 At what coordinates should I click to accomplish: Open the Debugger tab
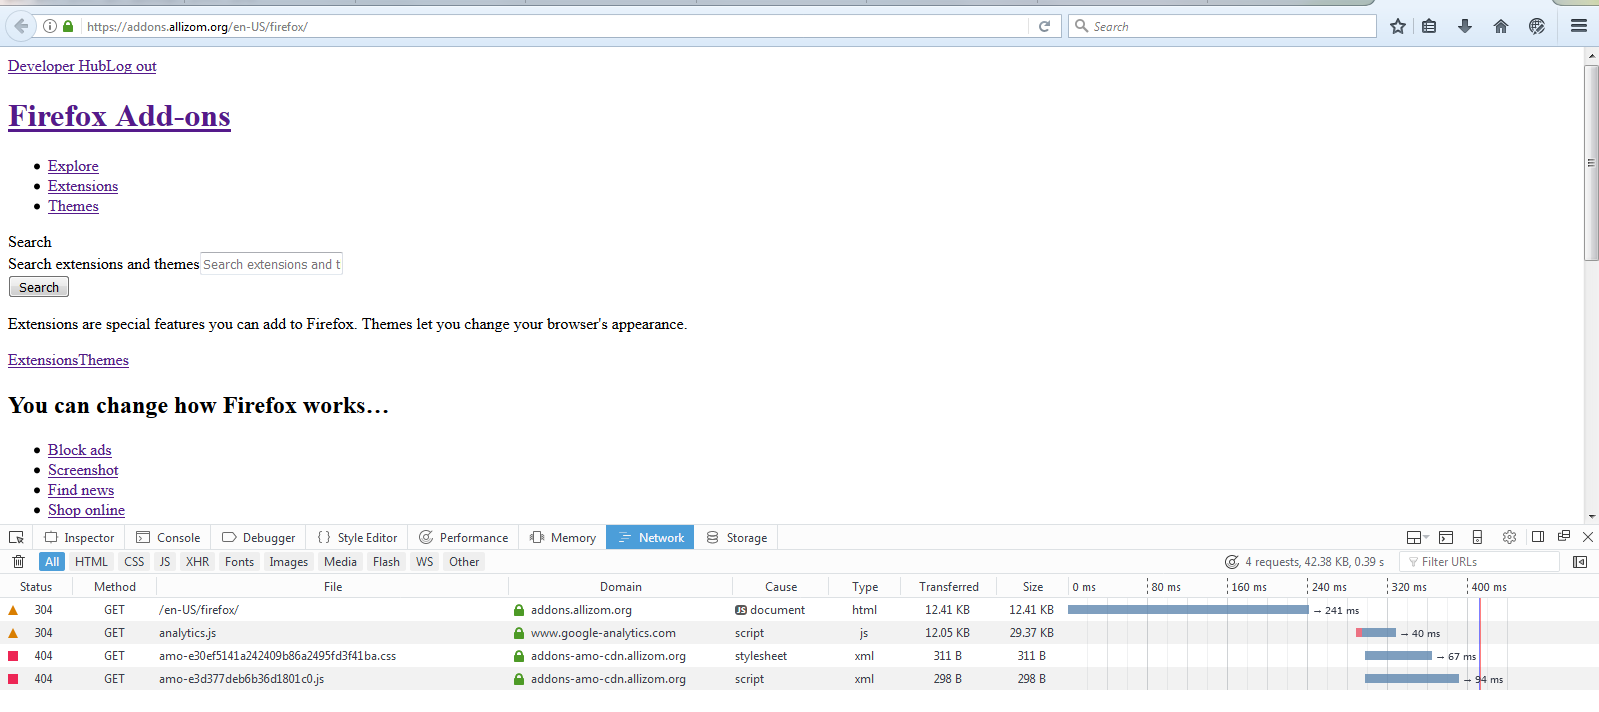[259, 537]
